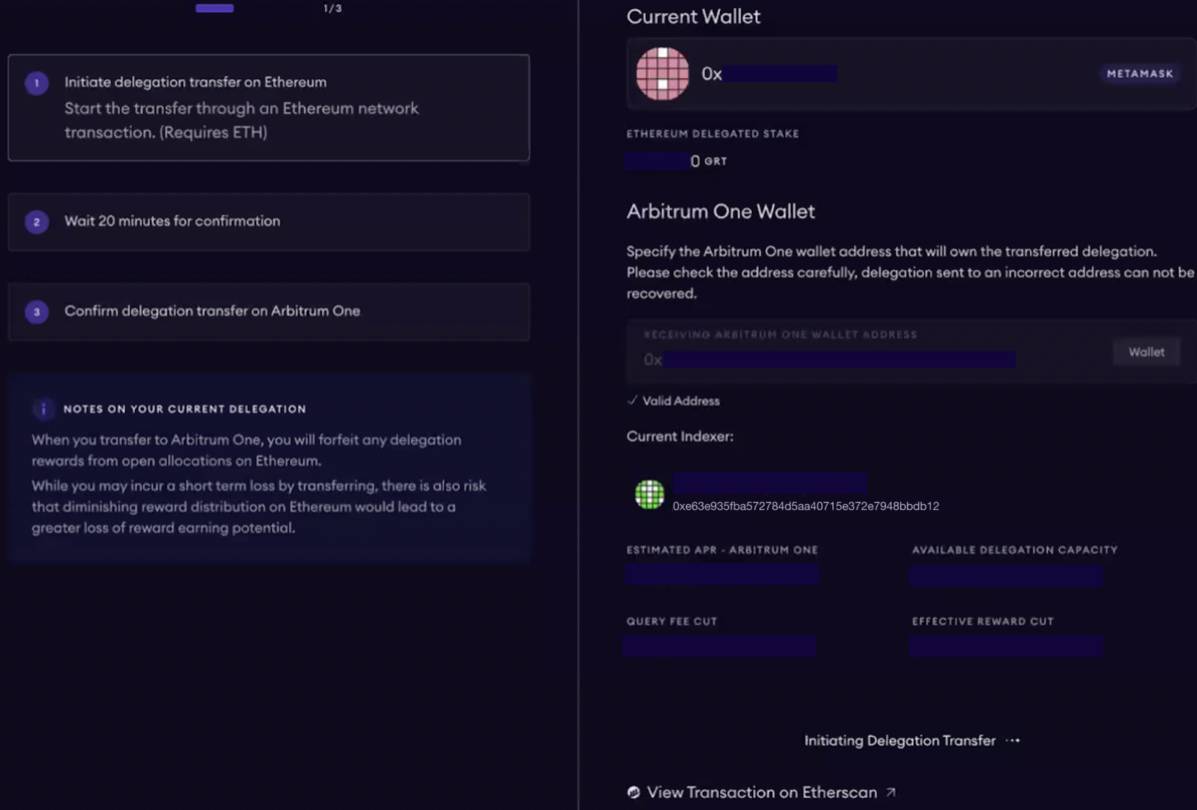
Task: Select the Confirm delegation transfer on Arbitrum One step
Action: (x=268, y=312)
